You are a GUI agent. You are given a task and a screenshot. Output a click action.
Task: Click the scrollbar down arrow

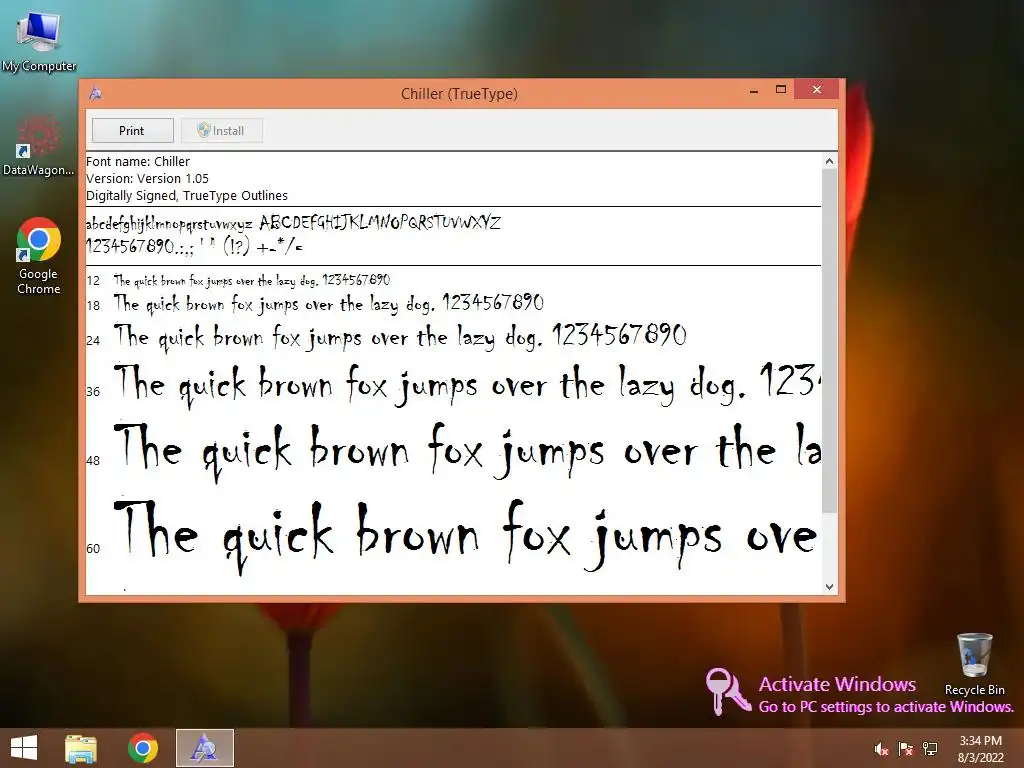(x=829, y=586)
